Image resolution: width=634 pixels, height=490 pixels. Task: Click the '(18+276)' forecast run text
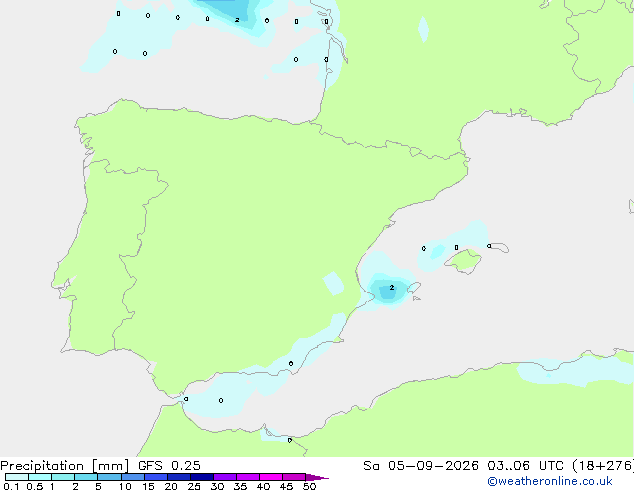pos(602,466)
